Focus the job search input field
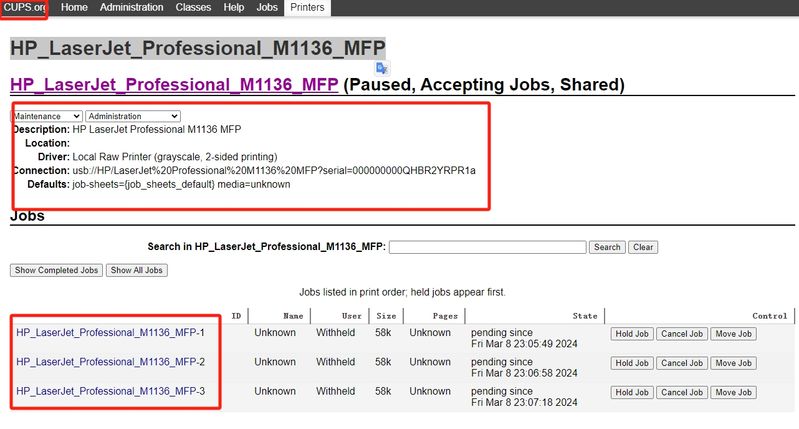The height and width of the screenshot is (429, 799). click(487, 247)
